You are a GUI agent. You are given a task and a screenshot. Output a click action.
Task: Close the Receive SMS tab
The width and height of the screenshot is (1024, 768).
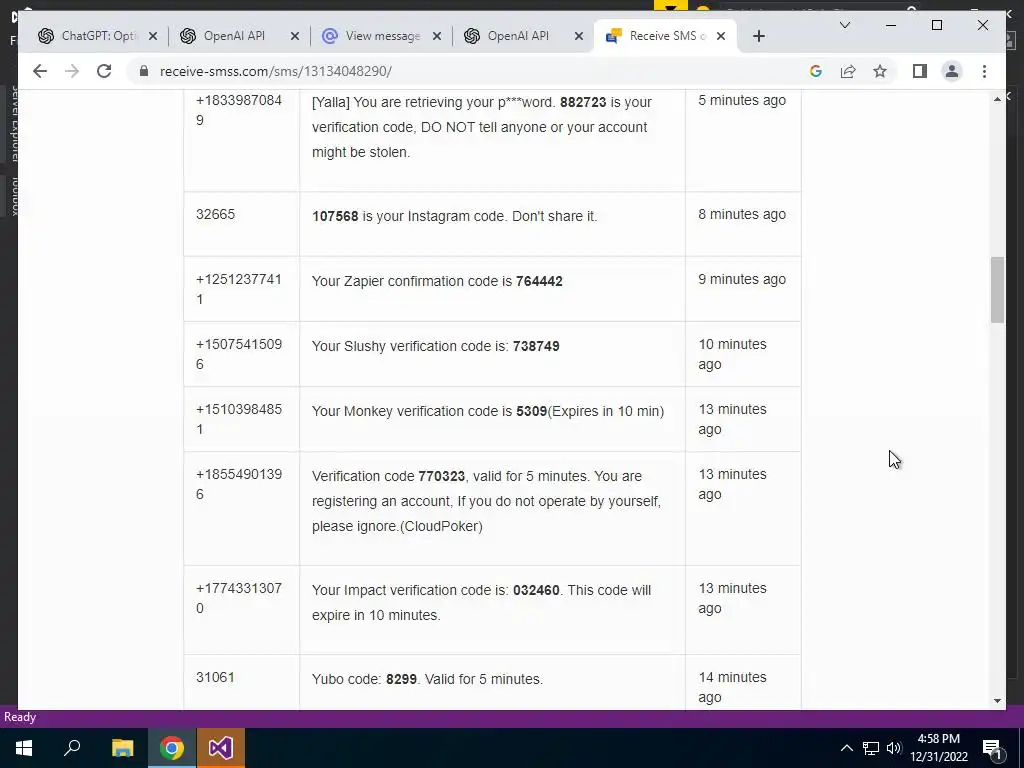pos(721,36)
